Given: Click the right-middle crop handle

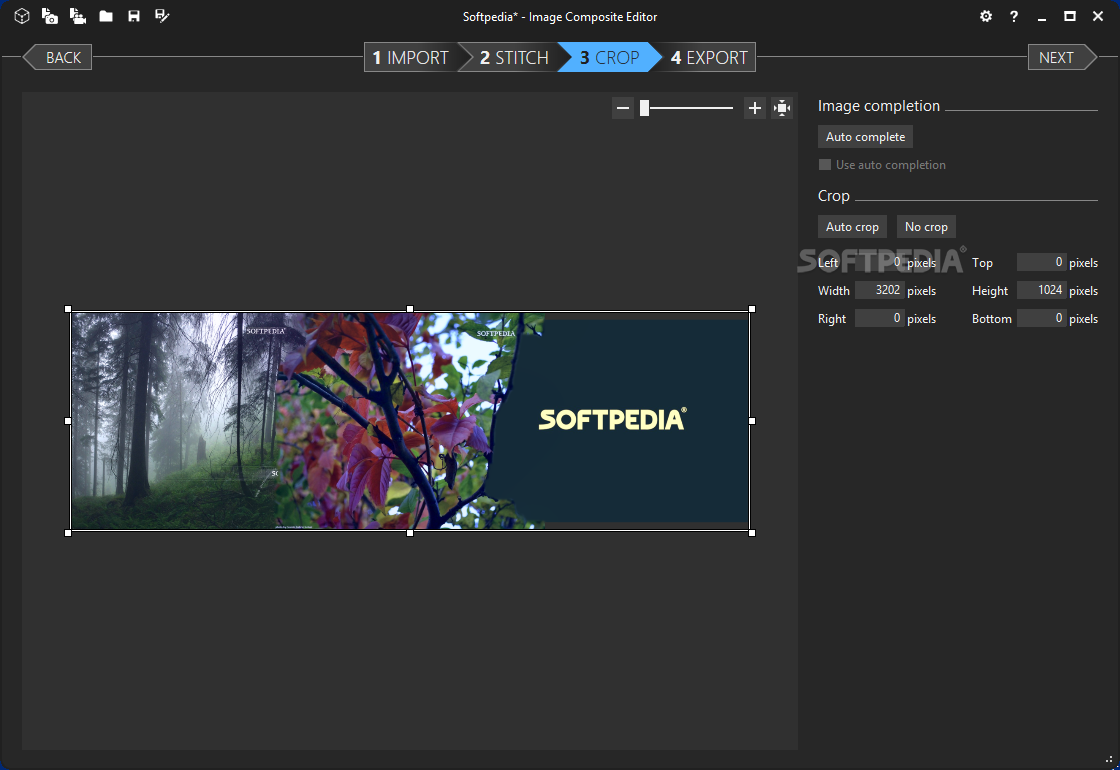Looking at the screenshot, I should point(752,421).
